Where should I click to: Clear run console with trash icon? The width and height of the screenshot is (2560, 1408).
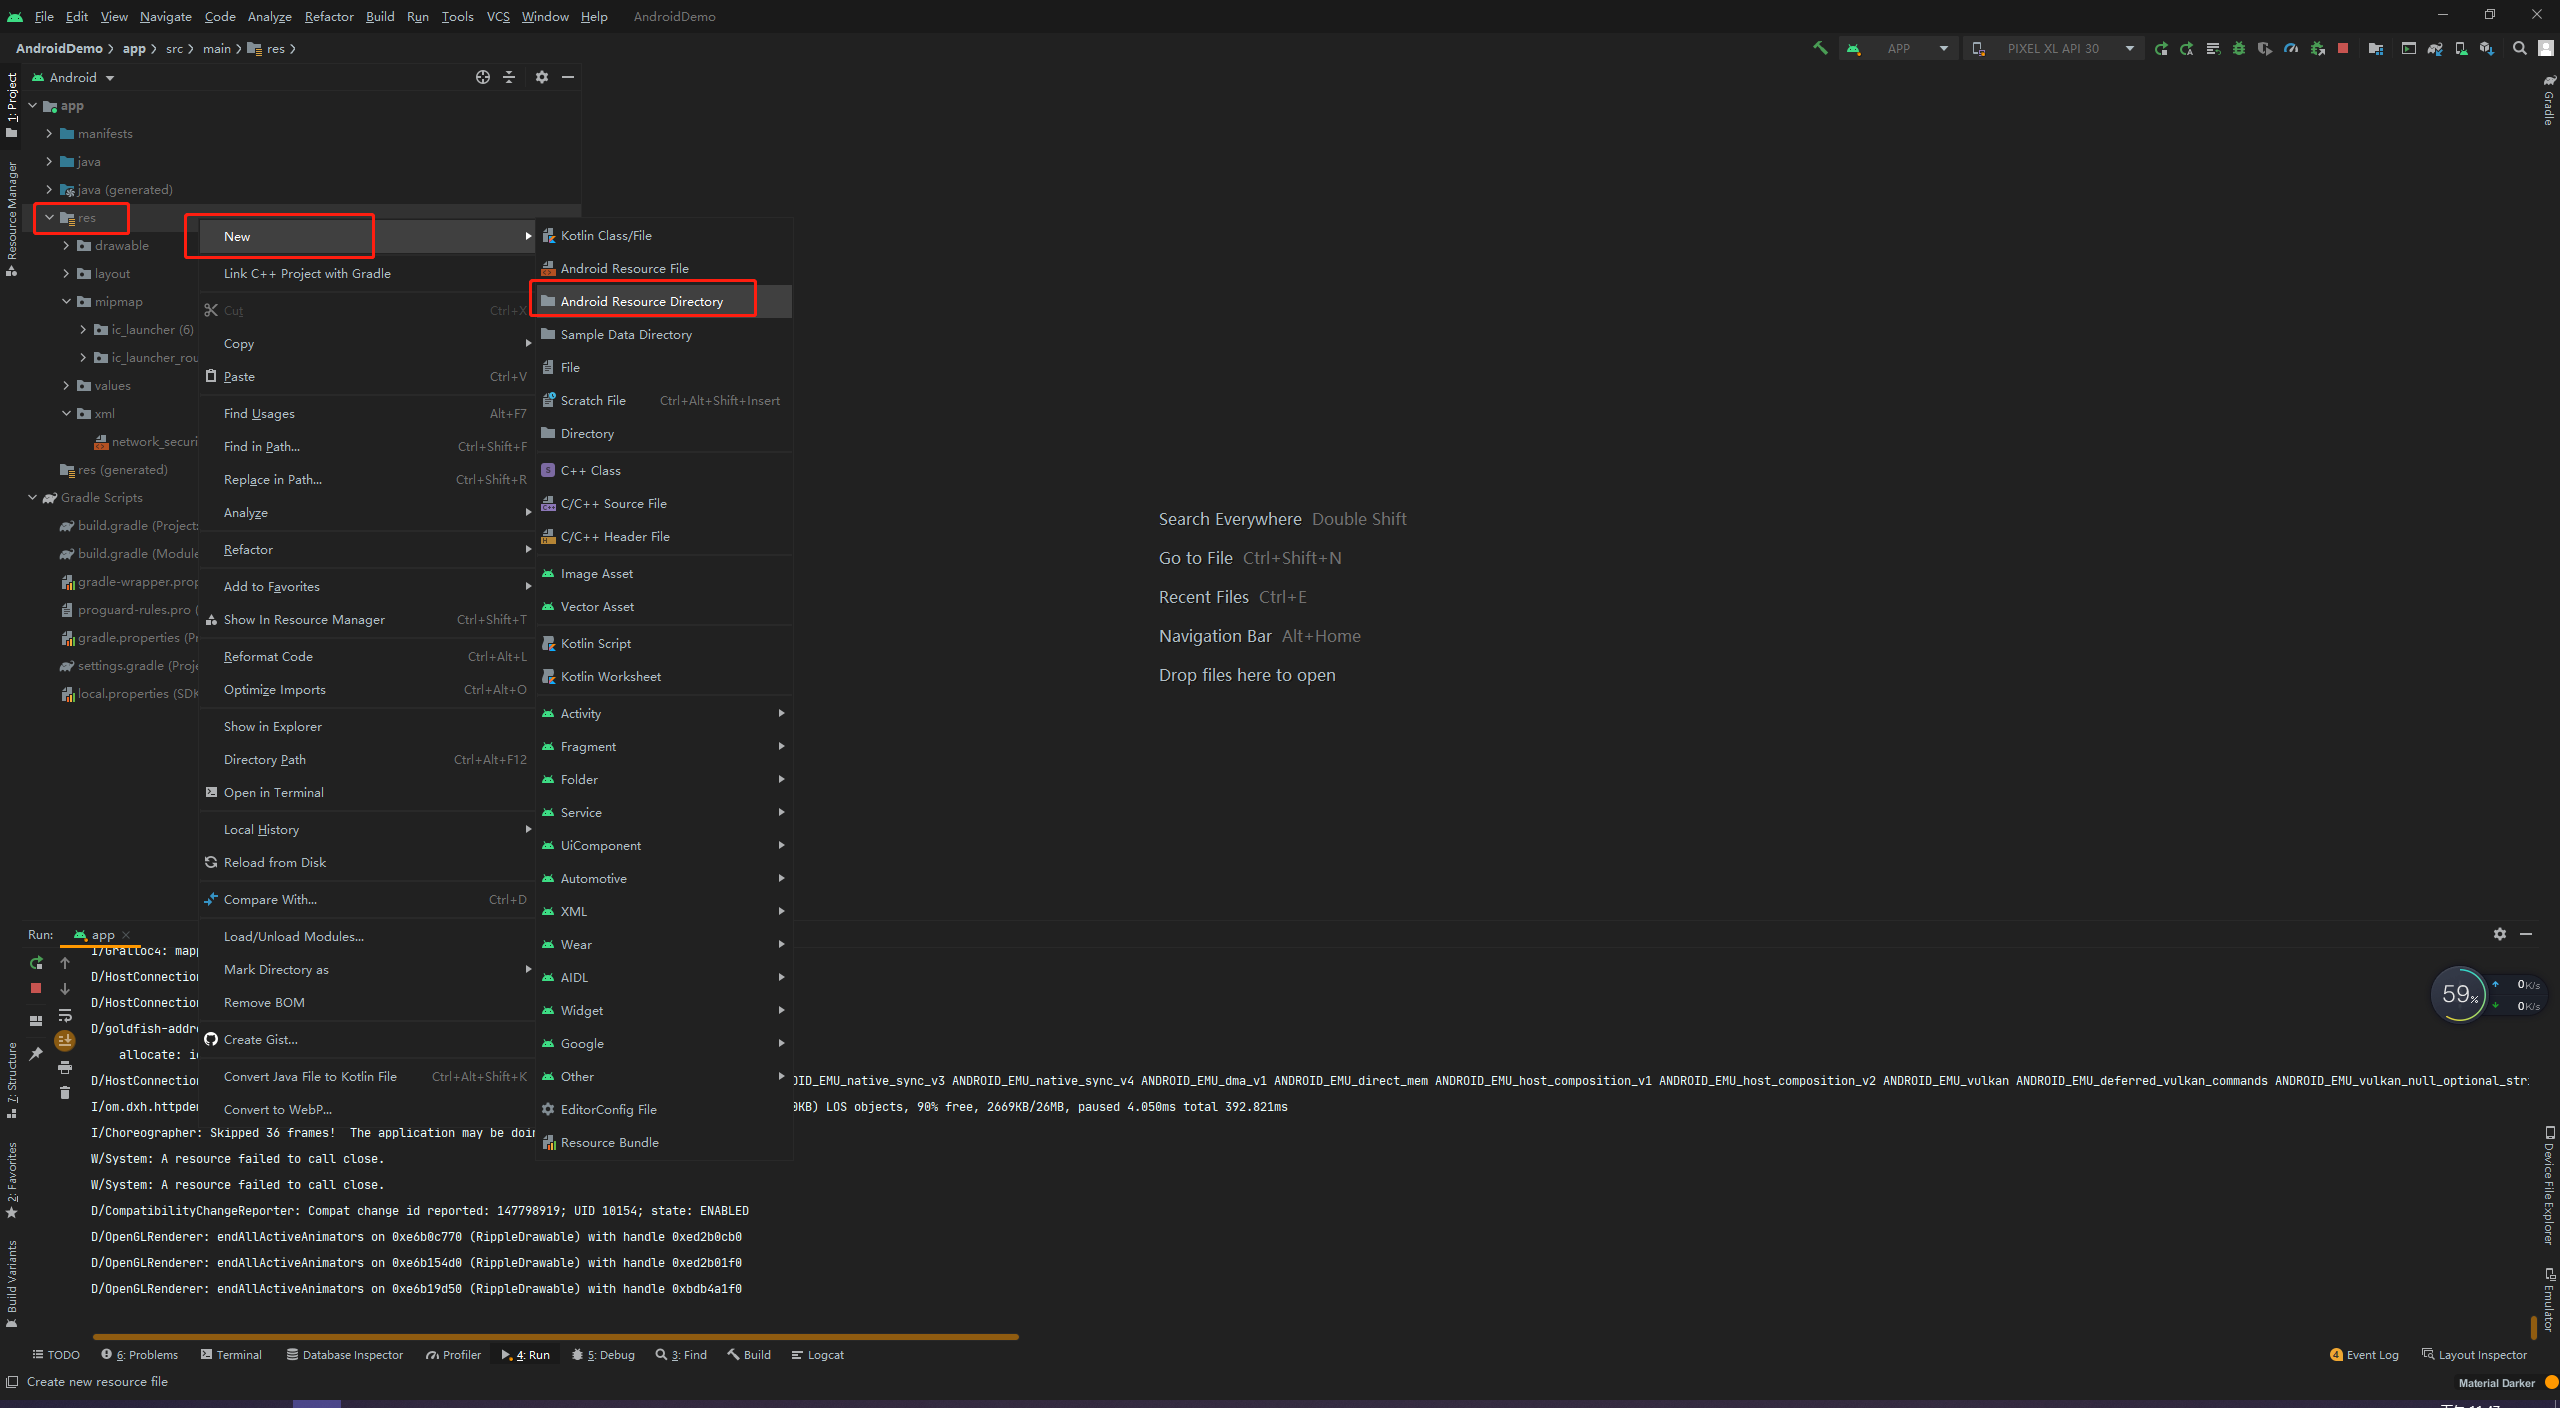pos(65,1093)
